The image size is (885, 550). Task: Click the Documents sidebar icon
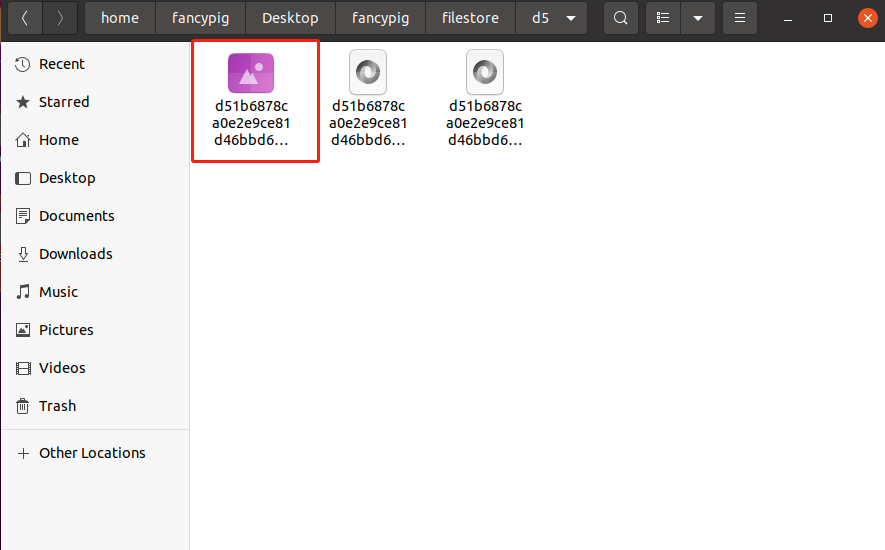(23, 216)
